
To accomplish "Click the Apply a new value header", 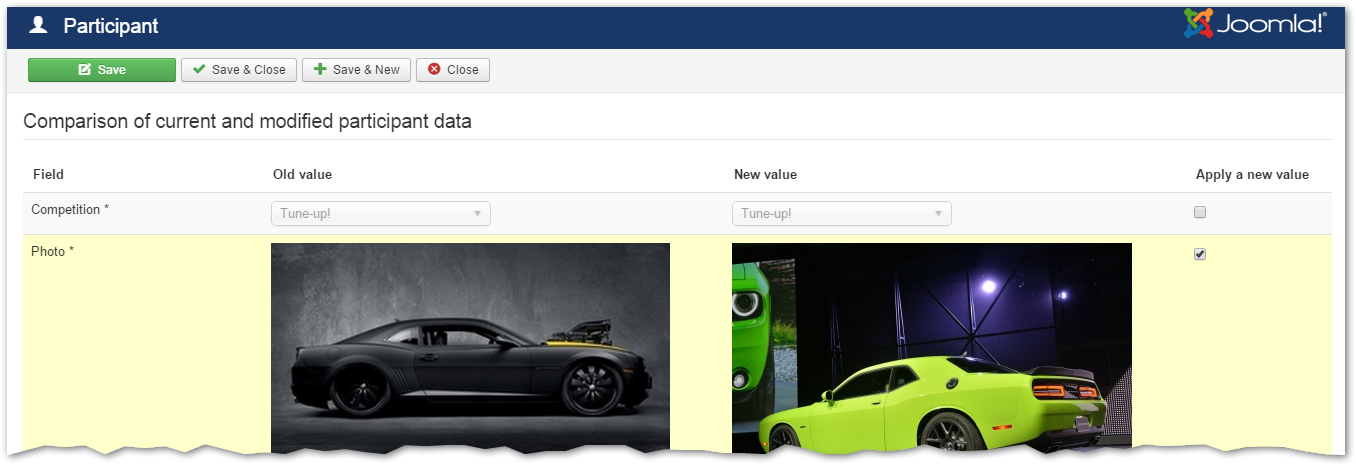I will click(x=1251, y=175).
